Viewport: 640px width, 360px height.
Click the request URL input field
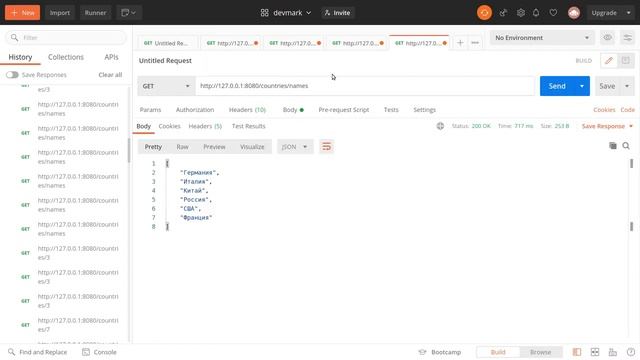click(x=365, y=86)
